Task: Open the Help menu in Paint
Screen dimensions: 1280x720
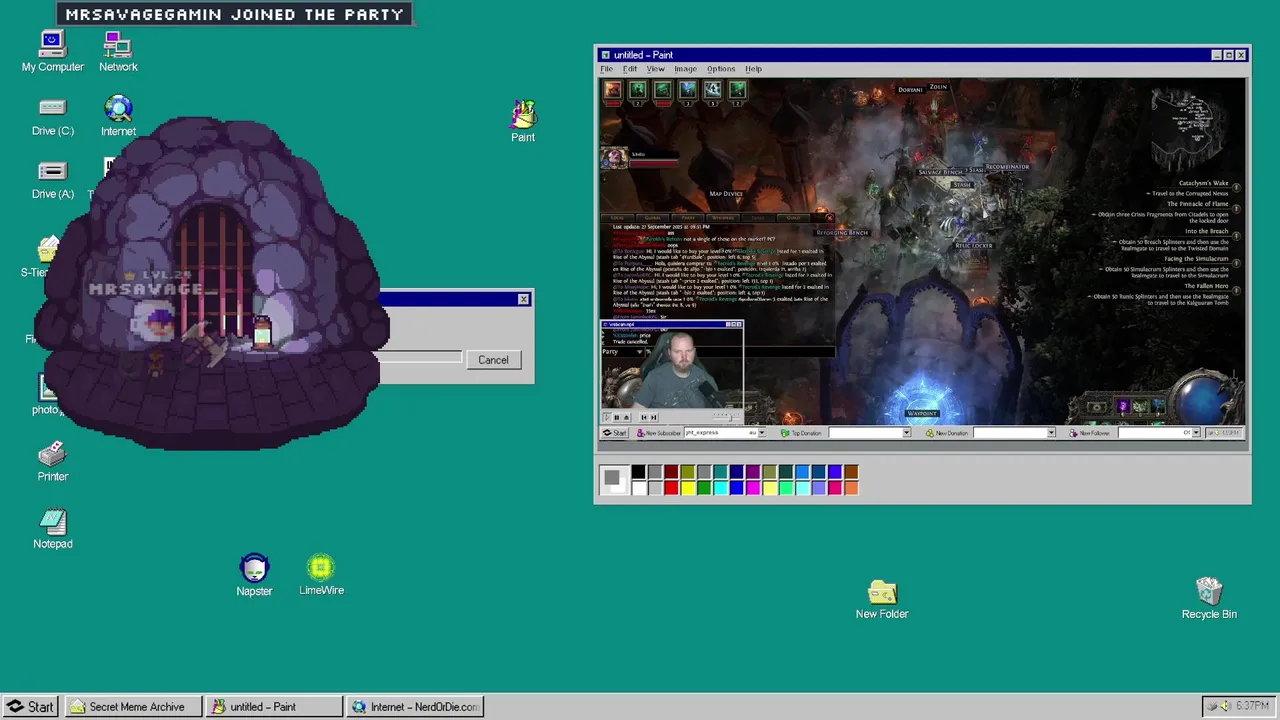Action: pos(753,69)
